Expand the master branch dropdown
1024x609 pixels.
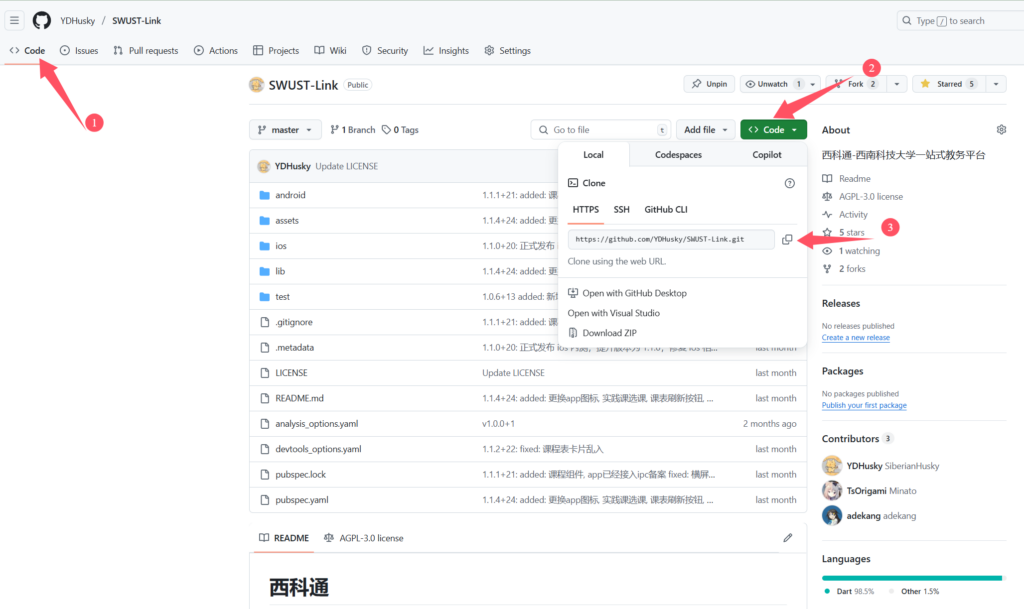click(x=285, y=130)
